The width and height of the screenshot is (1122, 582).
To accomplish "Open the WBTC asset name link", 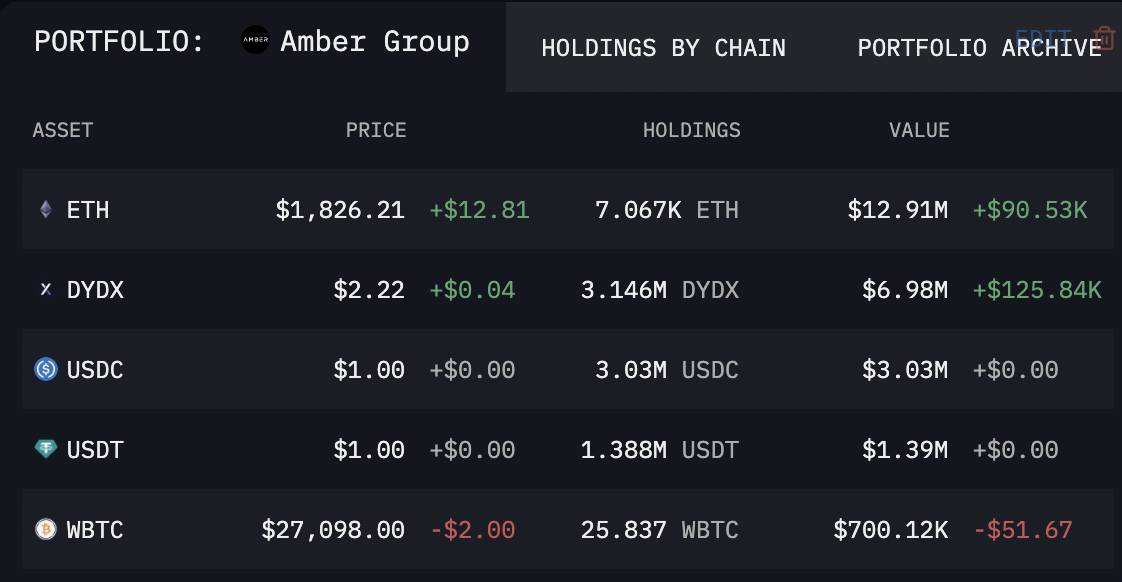I will [95, 530].
